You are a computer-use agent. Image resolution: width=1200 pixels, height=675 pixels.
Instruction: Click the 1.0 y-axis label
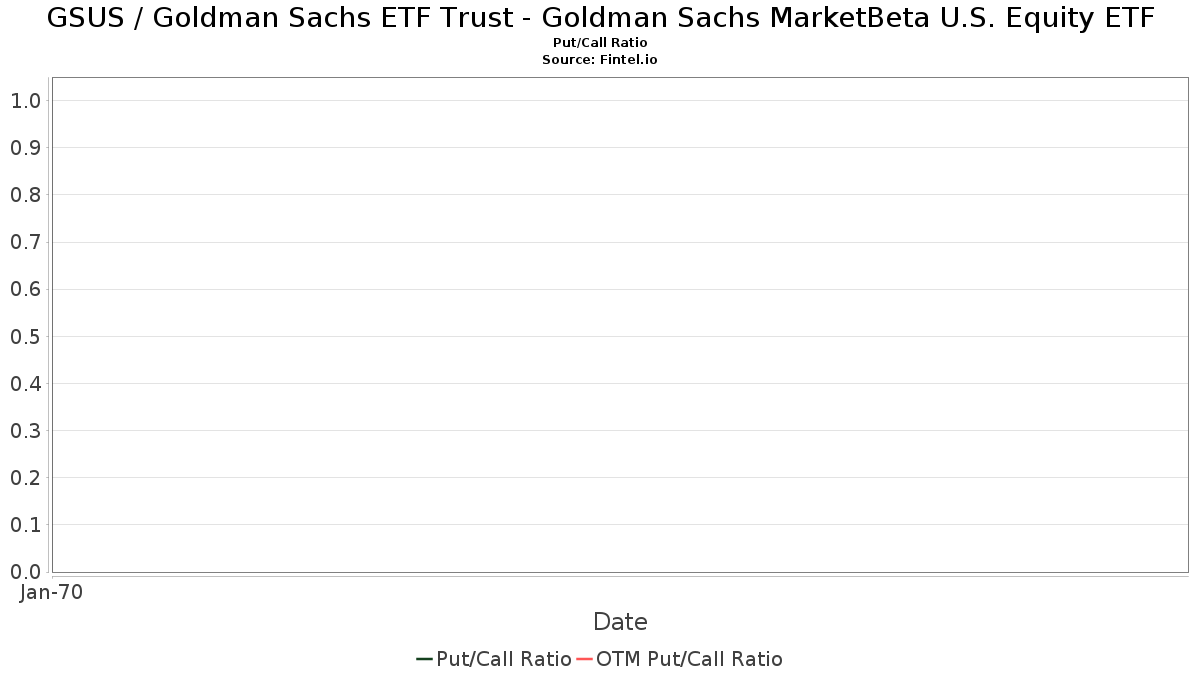click(x=25, y=101)
